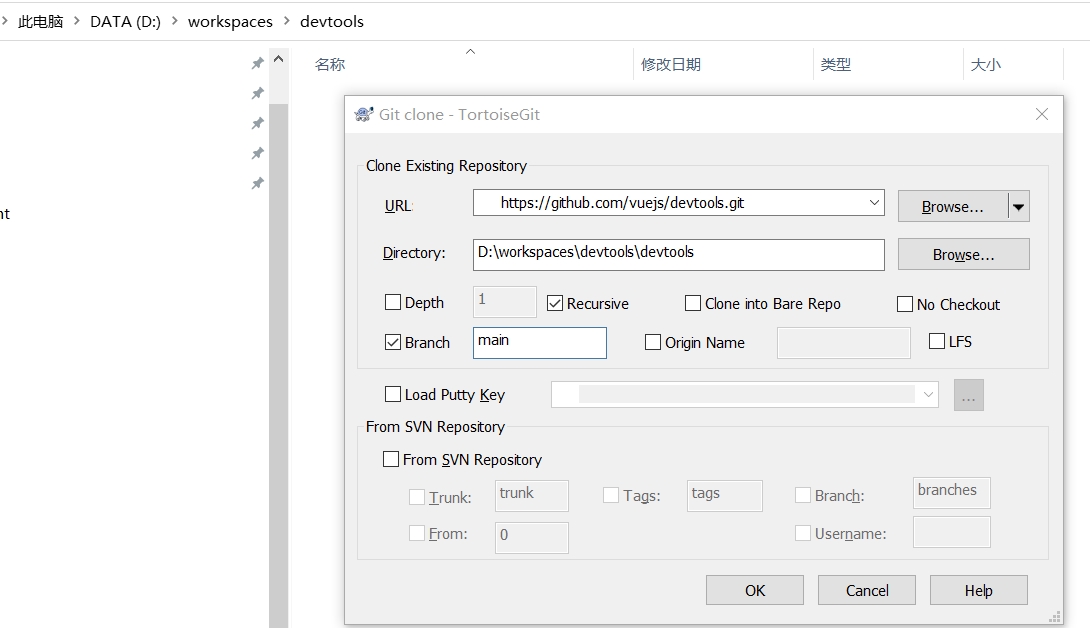The width and height of the screenshot is (1090, 628).
Task: Expand the chevron after workspaces
Action: pyautogui.click(x=286, y=22)
